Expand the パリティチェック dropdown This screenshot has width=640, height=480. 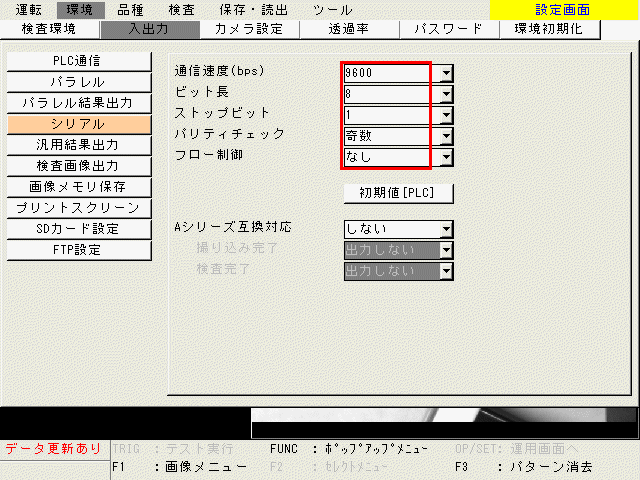(446, 136)
